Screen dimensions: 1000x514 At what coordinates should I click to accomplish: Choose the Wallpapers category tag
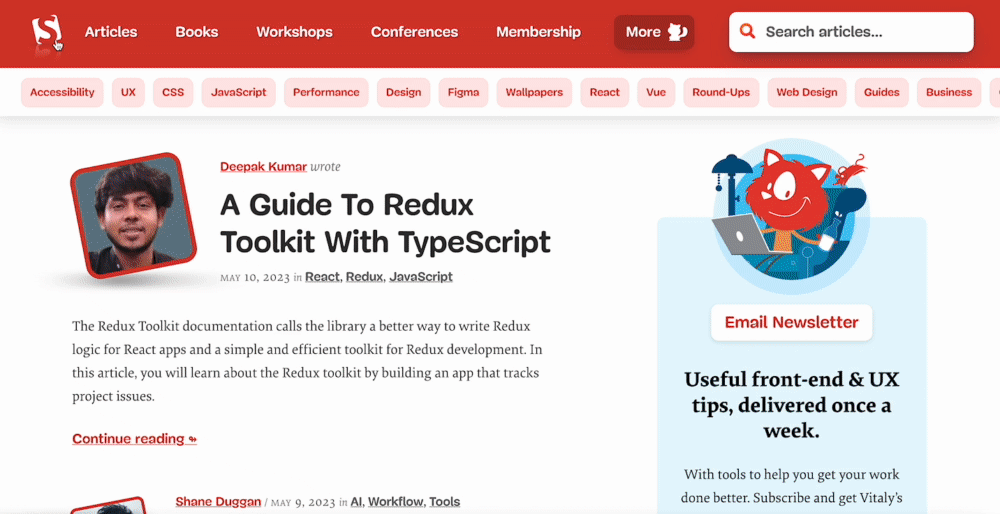point(534,92)
